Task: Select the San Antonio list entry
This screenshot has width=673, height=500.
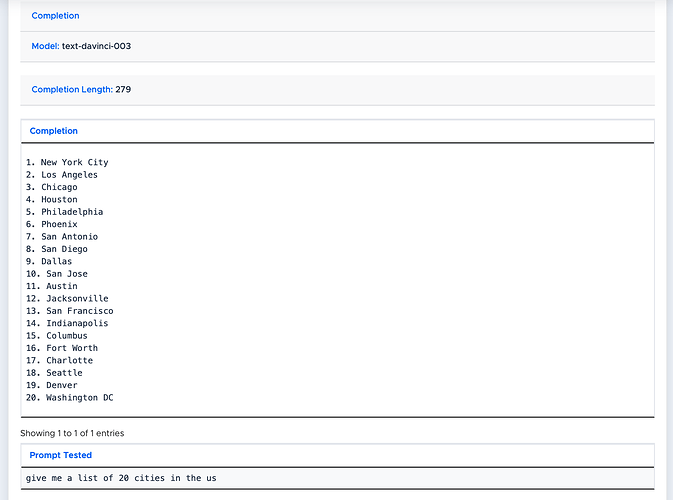Action: coord(62,236)
